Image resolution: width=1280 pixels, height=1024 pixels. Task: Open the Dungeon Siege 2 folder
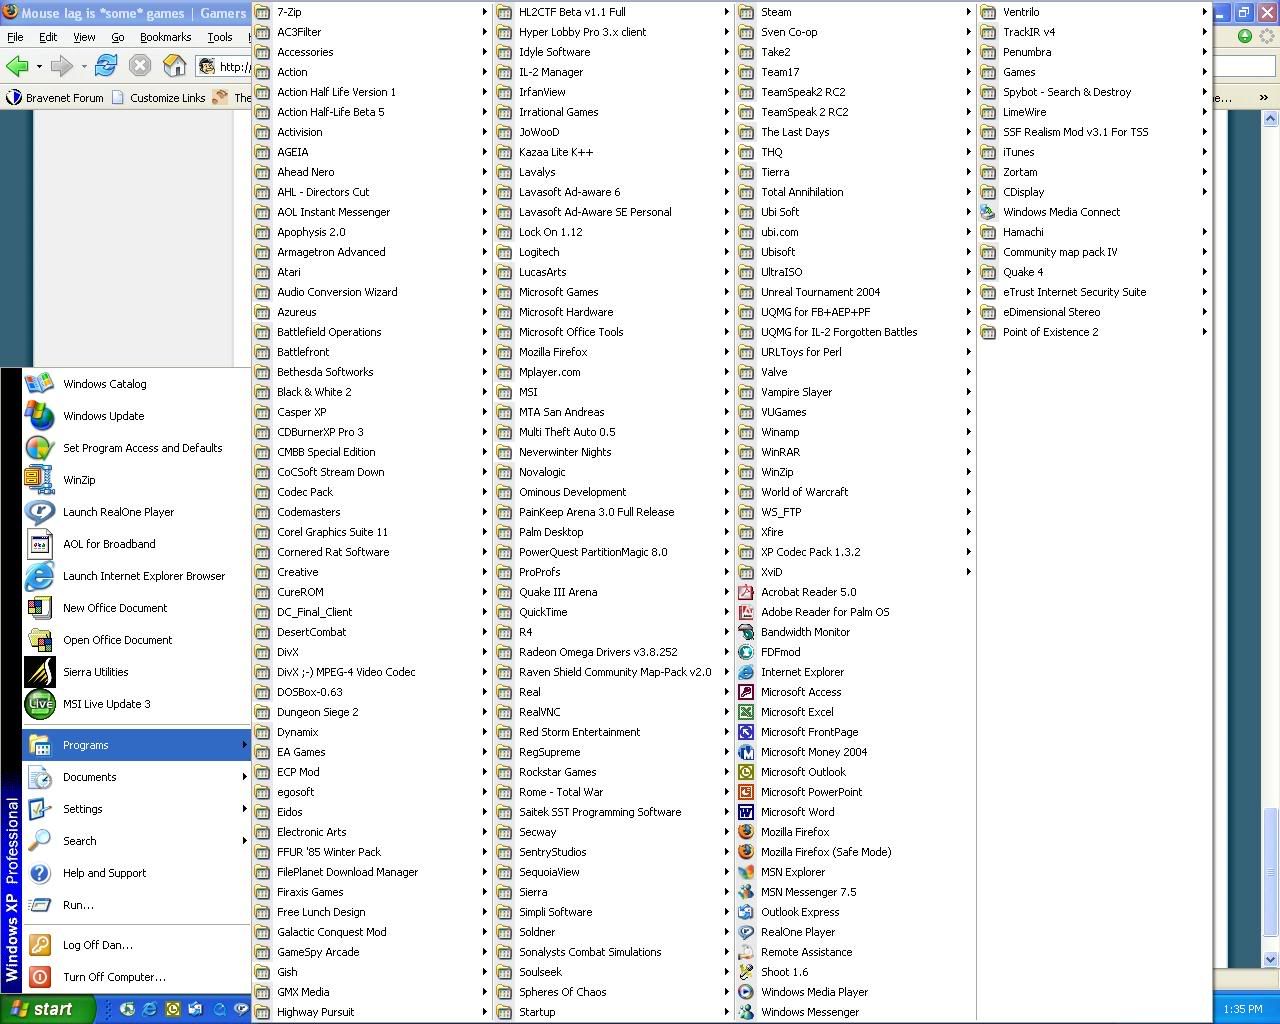(371, 712)
